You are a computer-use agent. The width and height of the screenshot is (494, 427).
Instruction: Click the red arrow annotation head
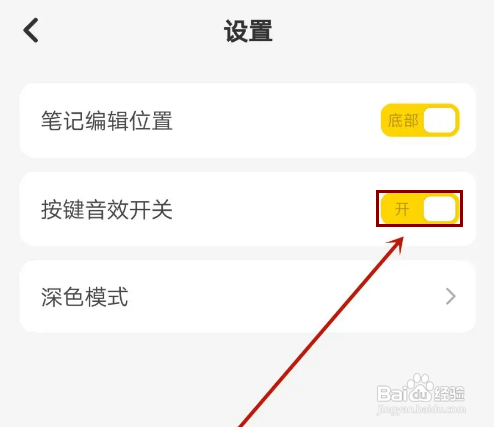coord(395,245)
